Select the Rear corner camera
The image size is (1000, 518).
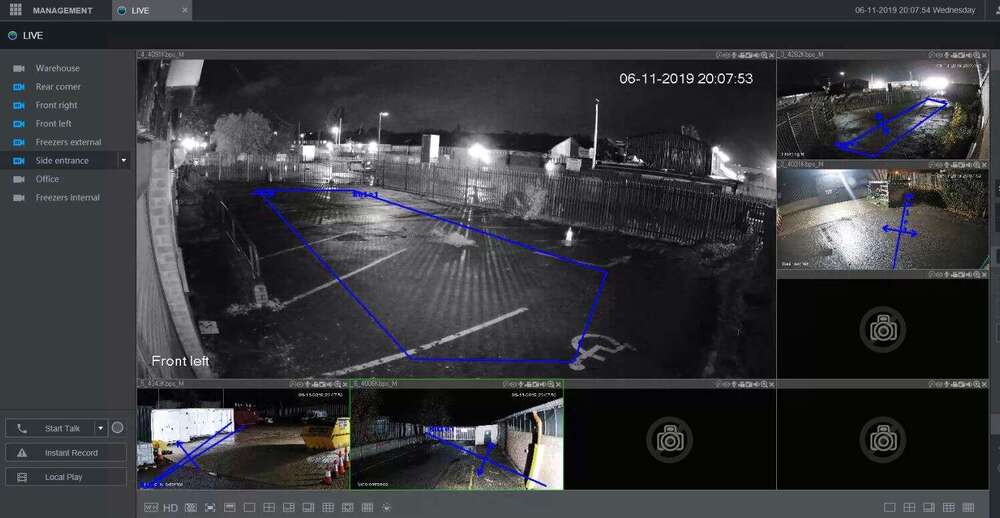tap(58, 87)
